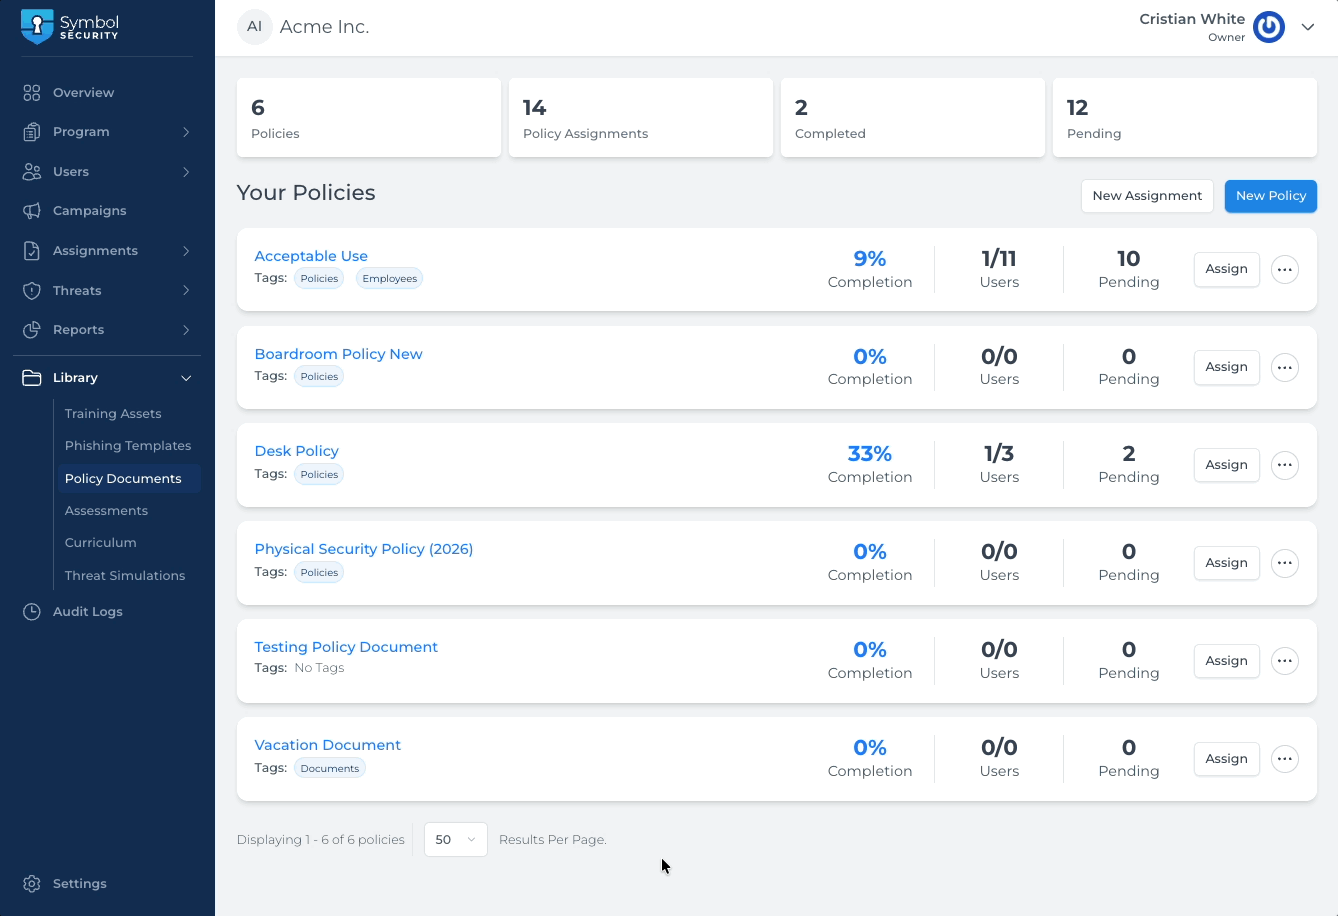Expand the Reports submenu arrow

[x=186, y=330]
